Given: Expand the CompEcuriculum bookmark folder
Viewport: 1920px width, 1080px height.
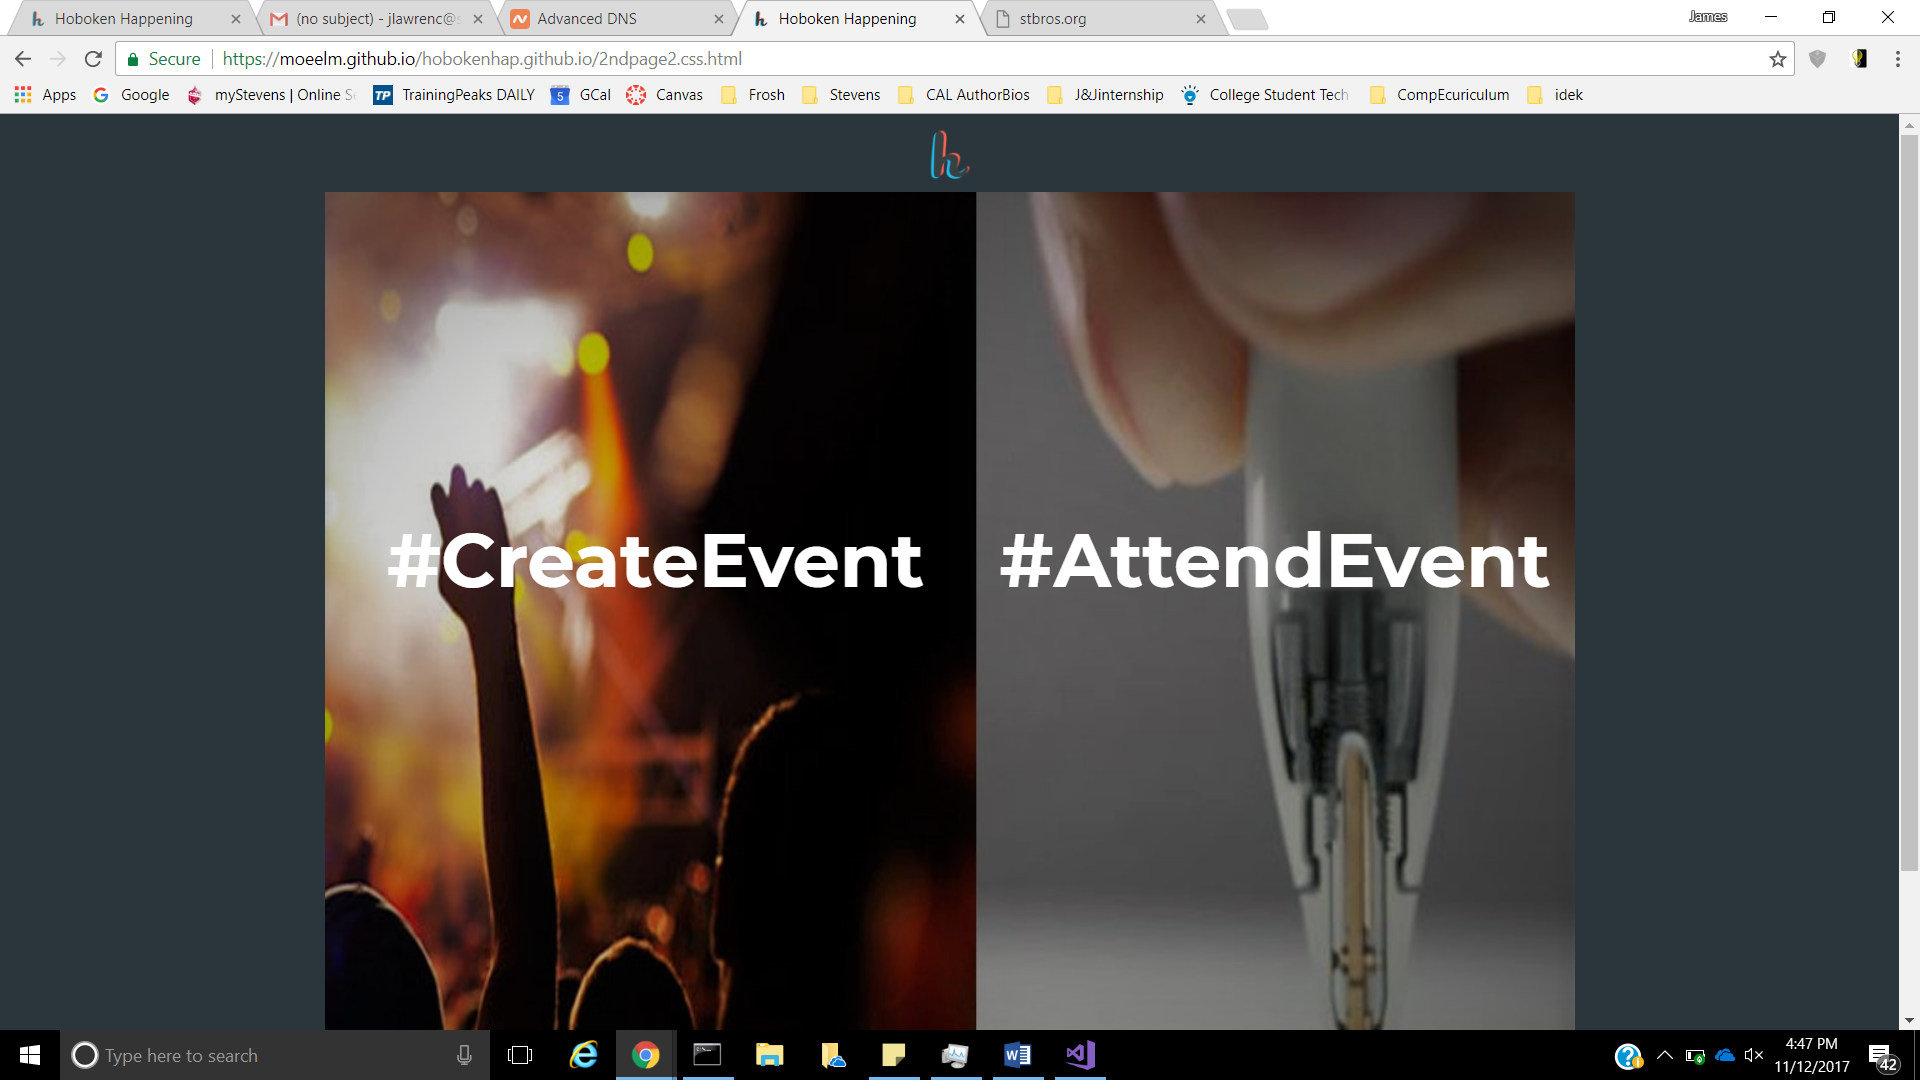Looking at the screenshot, I should [x=1439, y=95].
